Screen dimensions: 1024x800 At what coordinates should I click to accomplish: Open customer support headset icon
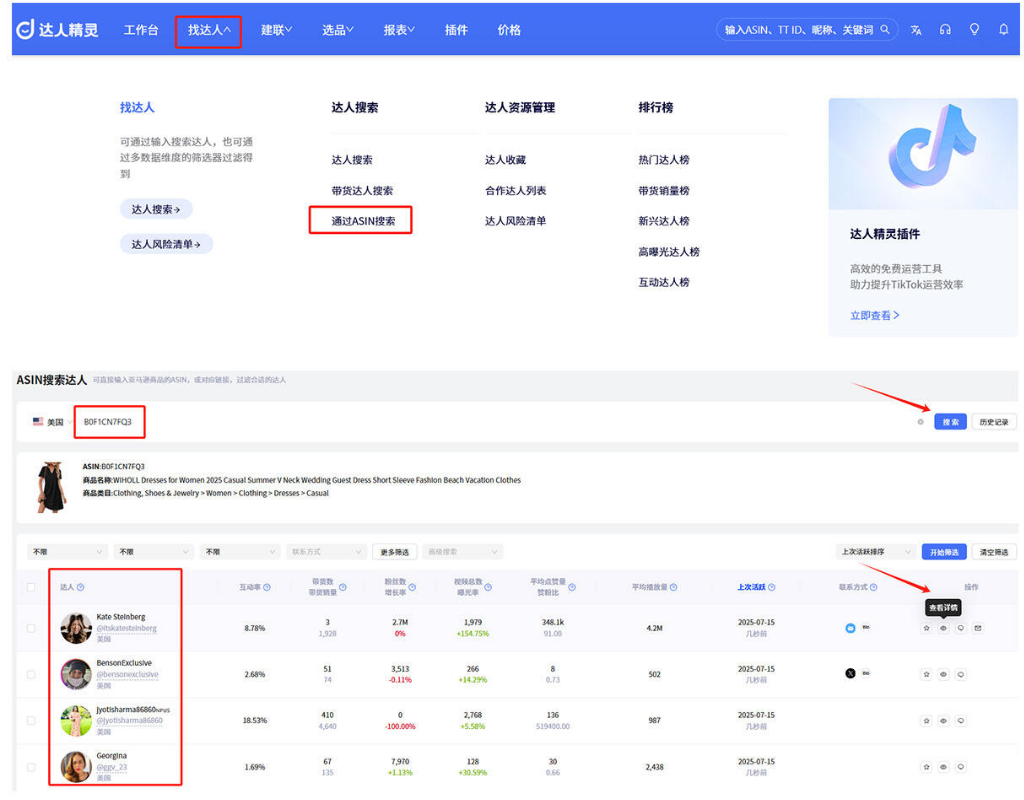pyautogui.click(x=945, y=30)
